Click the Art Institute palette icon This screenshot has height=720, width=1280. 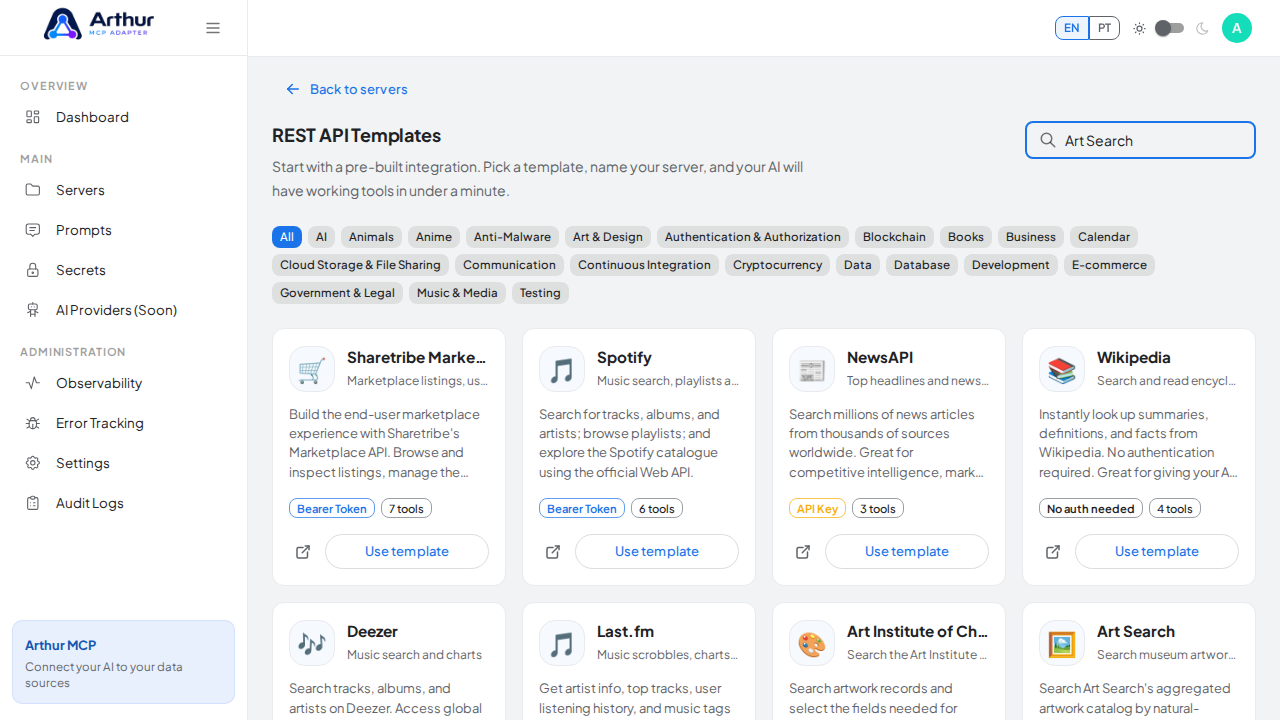click(812, 643)
